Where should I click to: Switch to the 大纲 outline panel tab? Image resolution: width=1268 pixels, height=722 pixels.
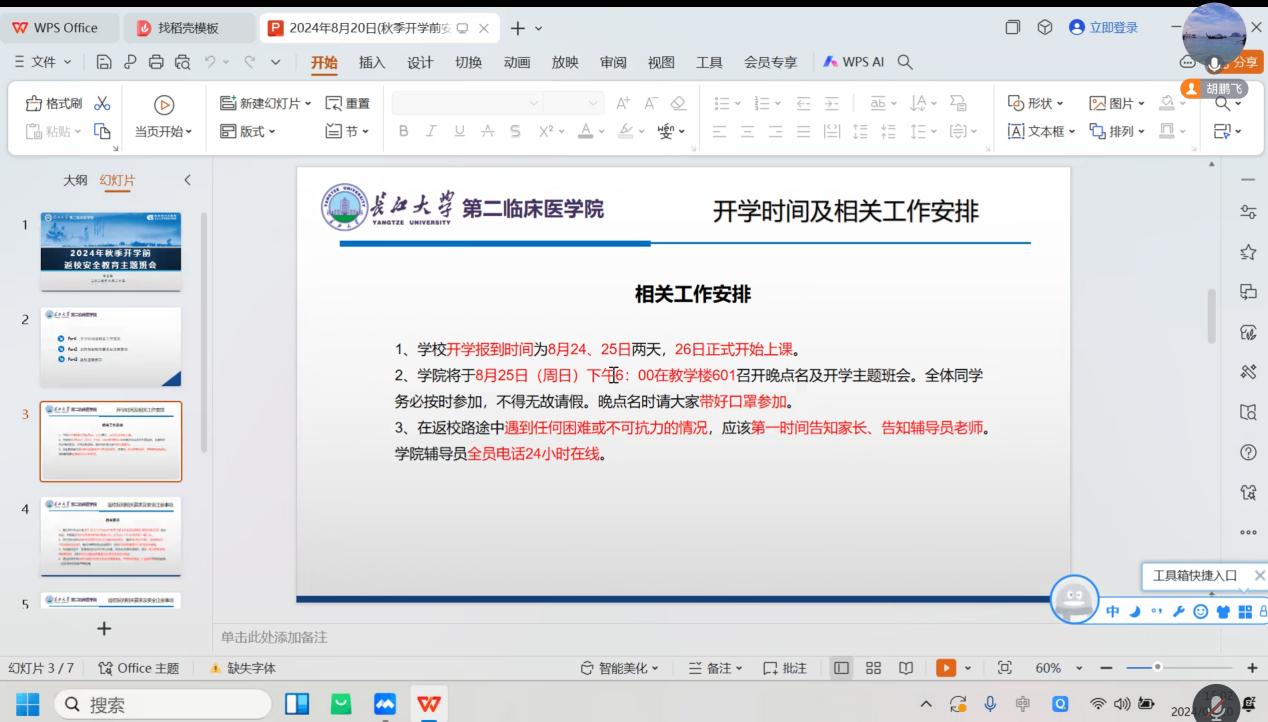tap(75, 180)
